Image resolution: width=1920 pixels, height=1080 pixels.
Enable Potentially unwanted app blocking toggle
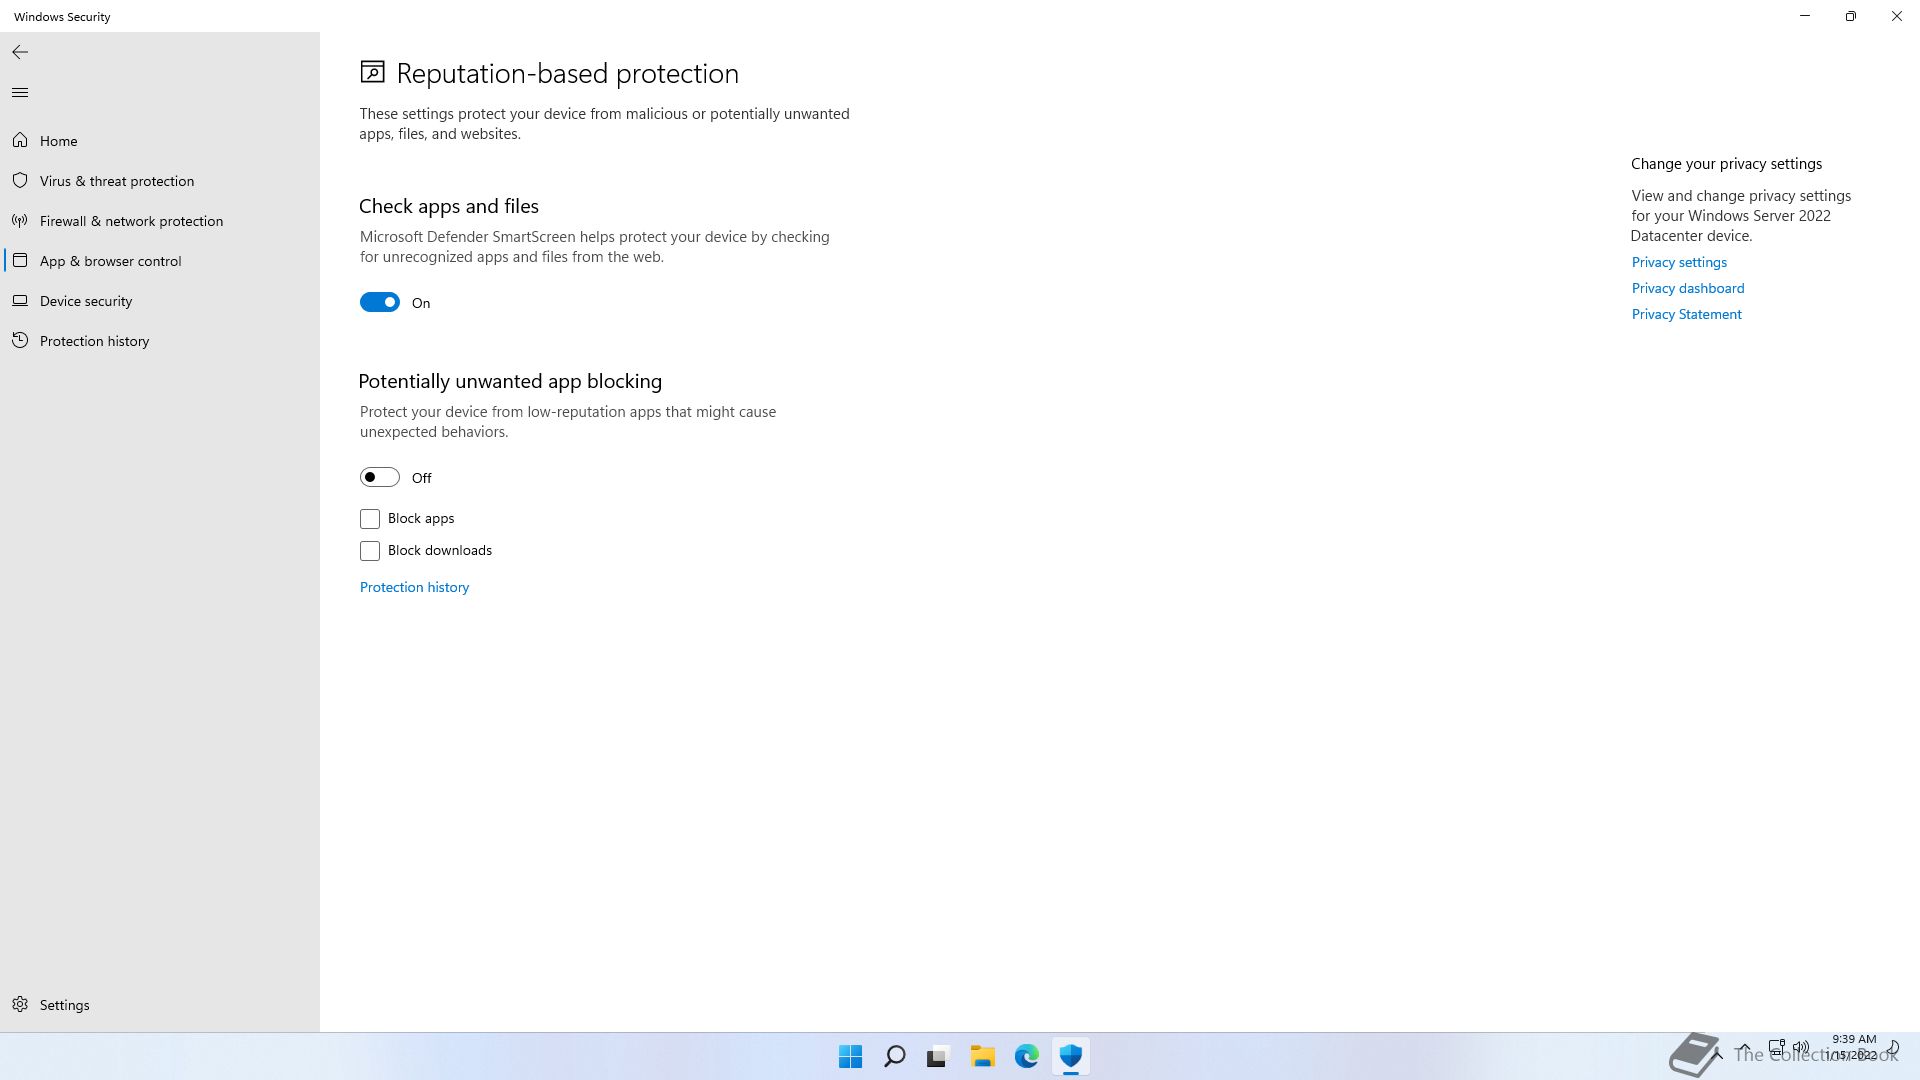[380, 477]
